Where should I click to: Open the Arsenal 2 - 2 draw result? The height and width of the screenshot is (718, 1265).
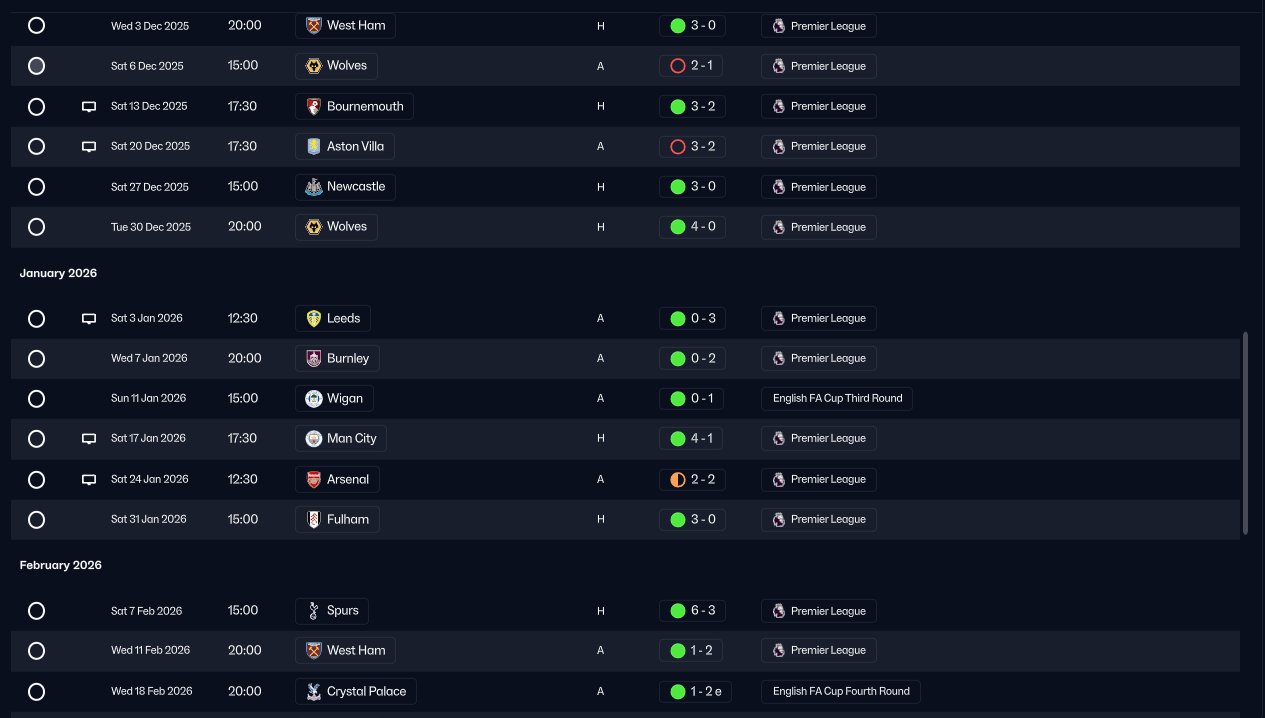click(x=692, y=479)
